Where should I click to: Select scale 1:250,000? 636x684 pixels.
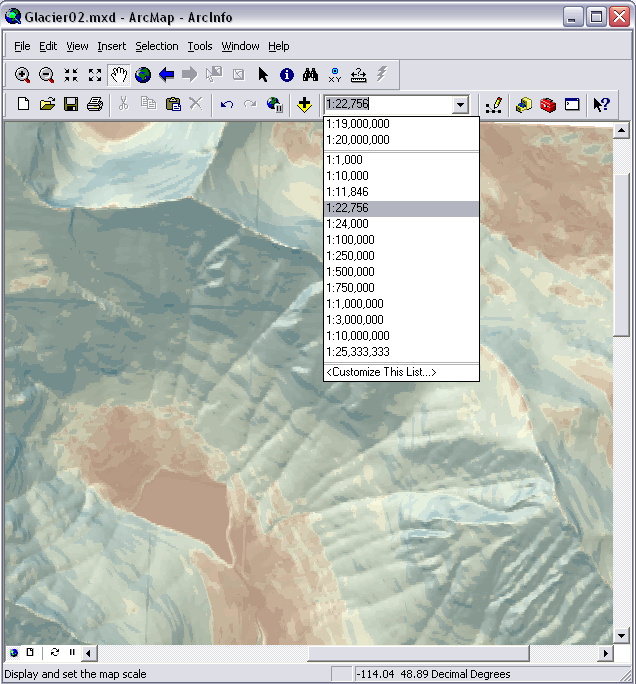(x=401, y=256)
